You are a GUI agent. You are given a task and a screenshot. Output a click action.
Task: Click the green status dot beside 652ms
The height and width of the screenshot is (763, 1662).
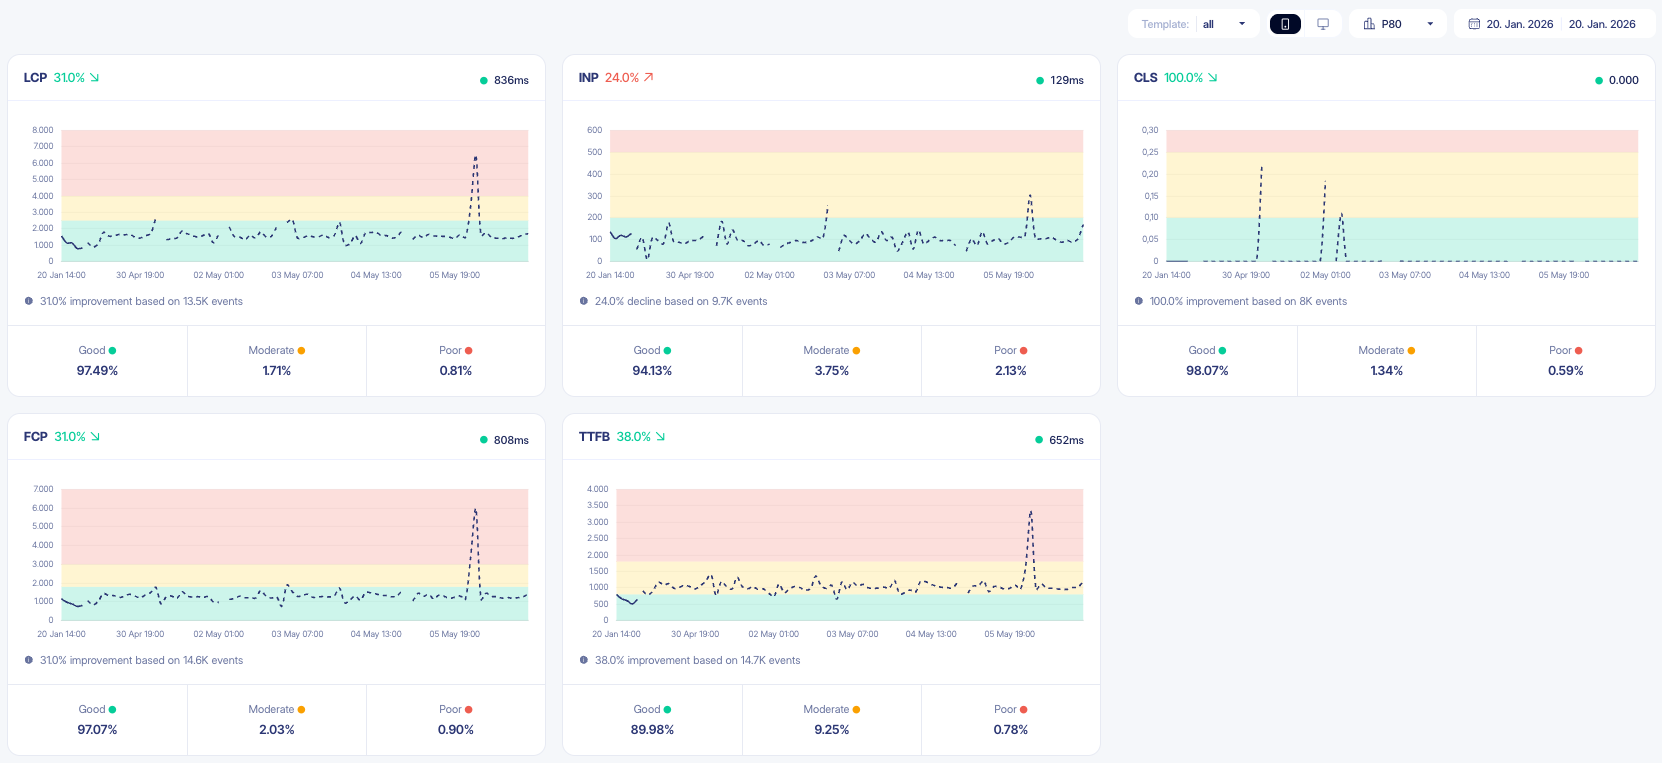1039,440
